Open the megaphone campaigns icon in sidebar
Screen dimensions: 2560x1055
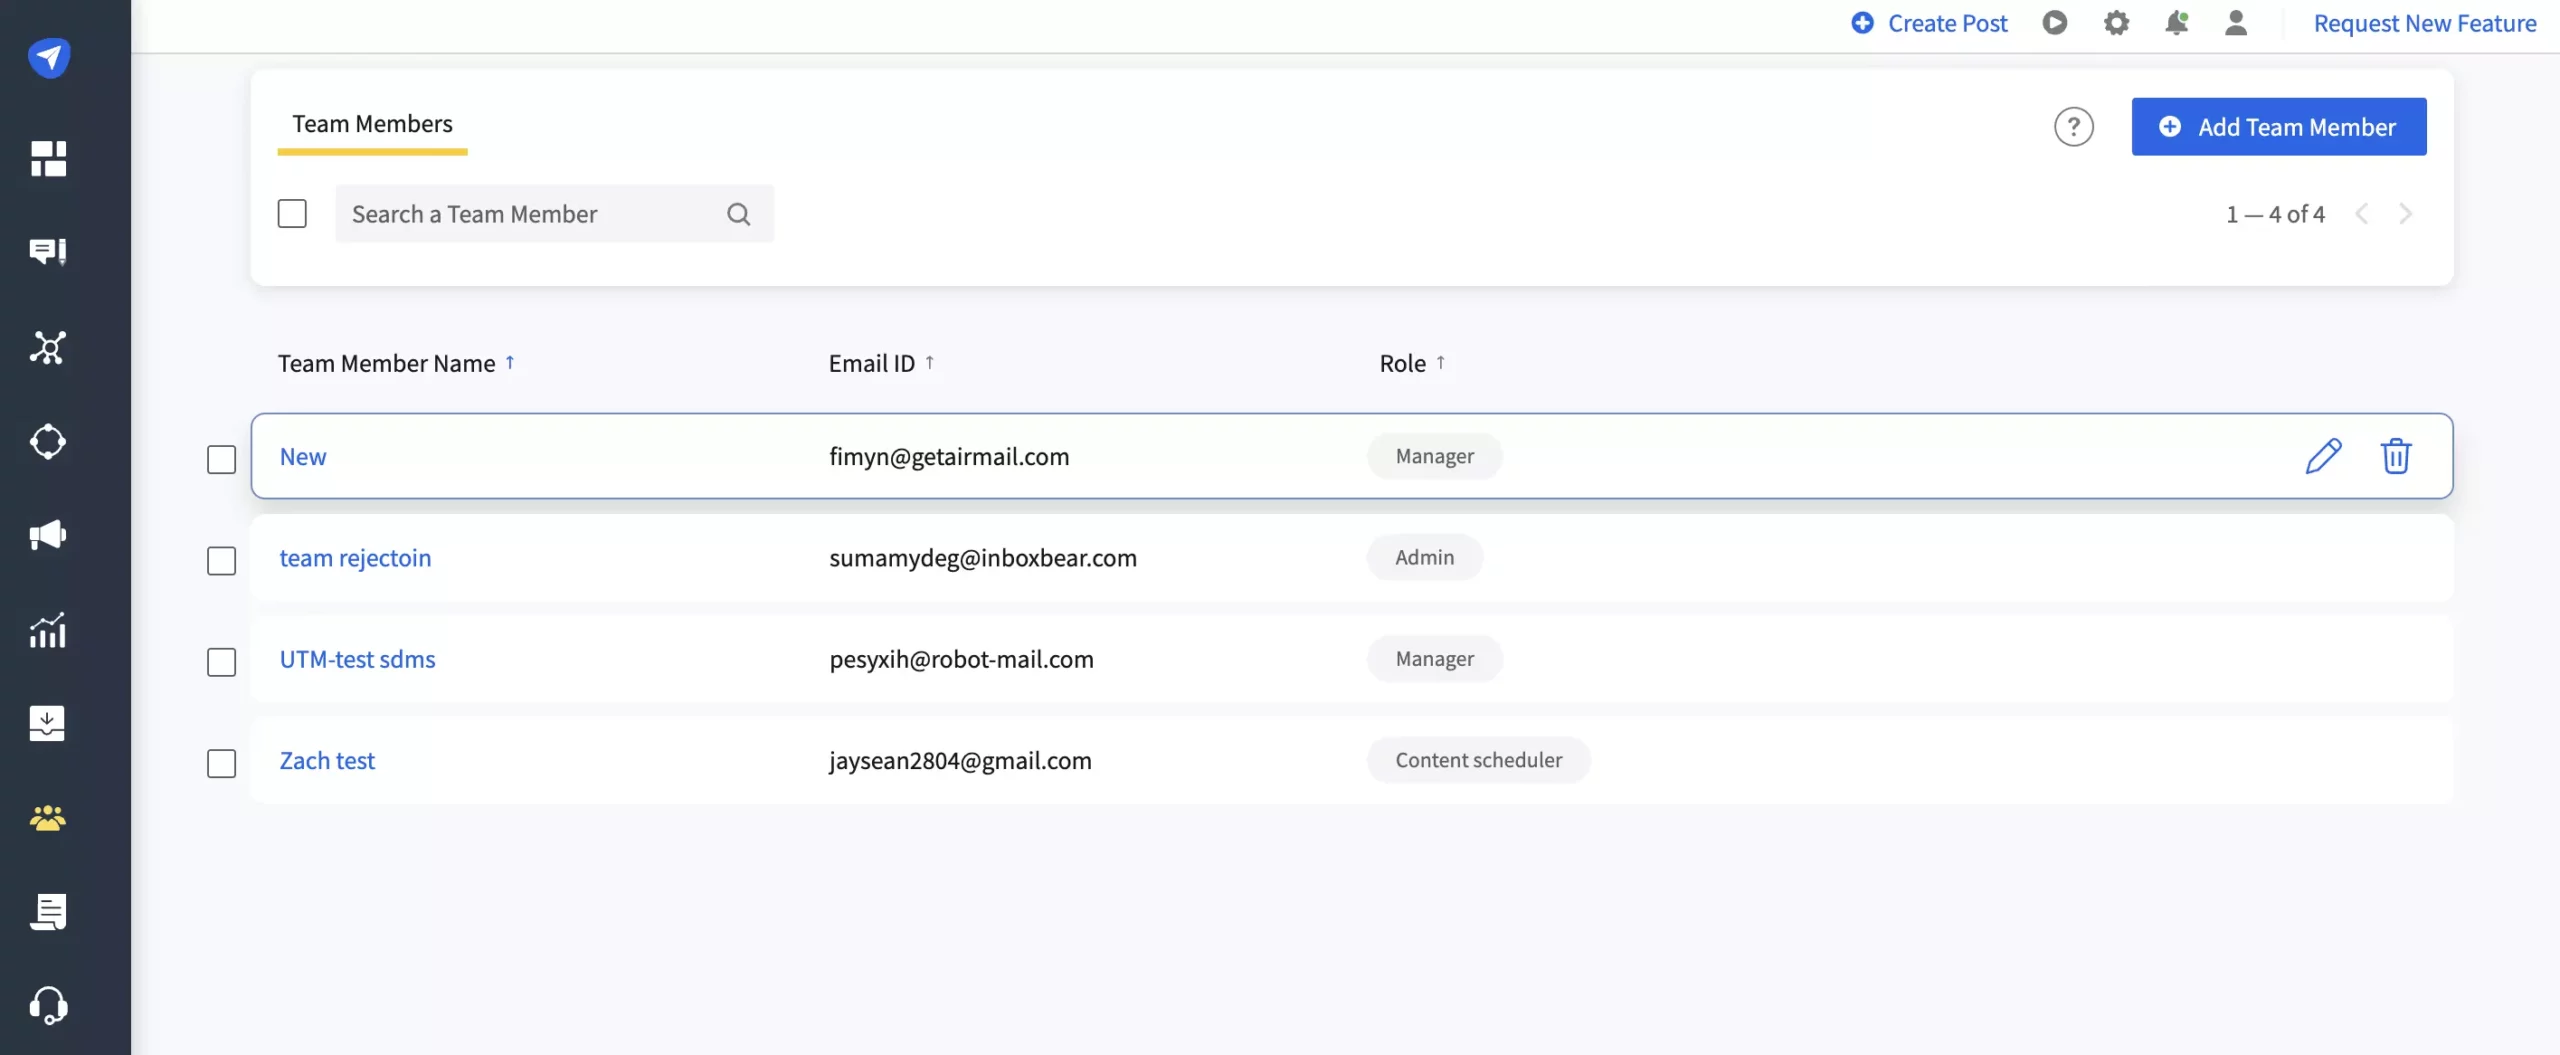48,535
